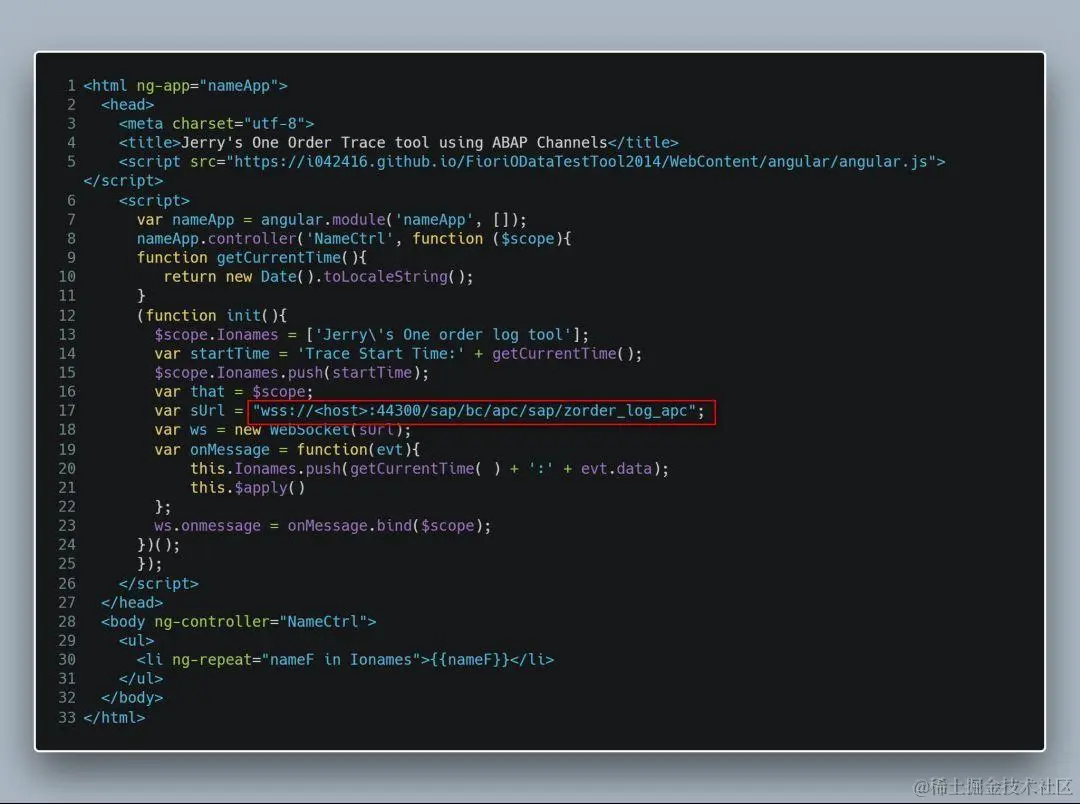1080x804 pixels.
Task: Click the closing '</body>' tag on line 32
Action: click(x=132, y=698)
